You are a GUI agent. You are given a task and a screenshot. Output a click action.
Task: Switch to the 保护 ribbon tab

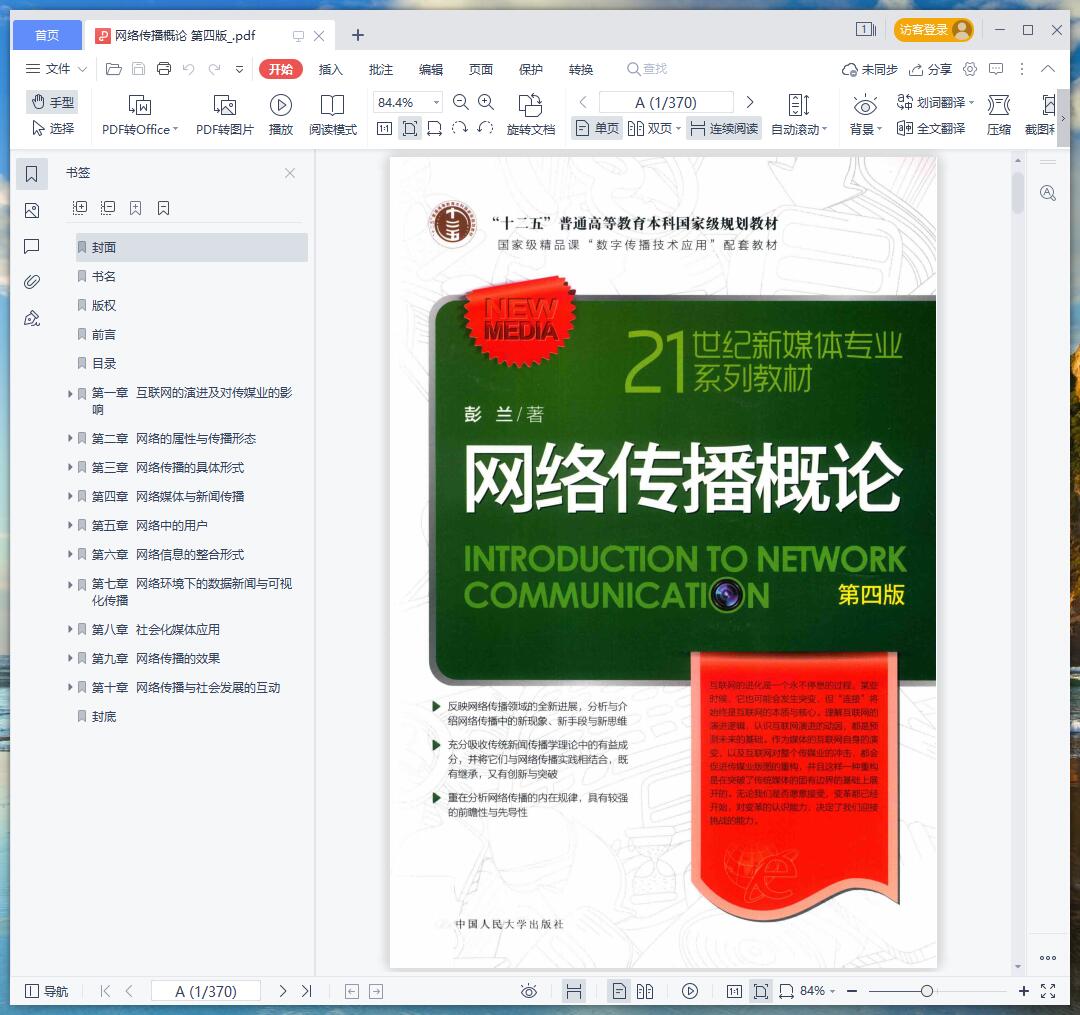point(530,69)
